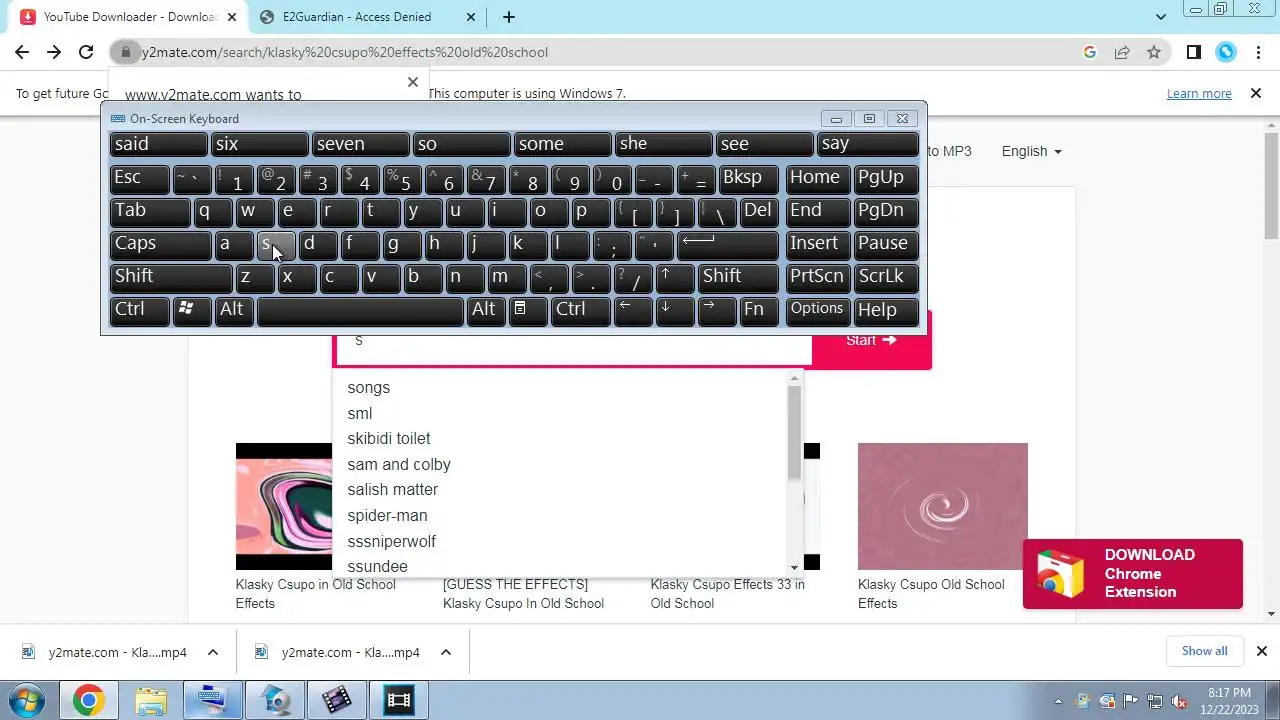
Task: Click the right arrow key on keyboard
Action: pos(717,310)
